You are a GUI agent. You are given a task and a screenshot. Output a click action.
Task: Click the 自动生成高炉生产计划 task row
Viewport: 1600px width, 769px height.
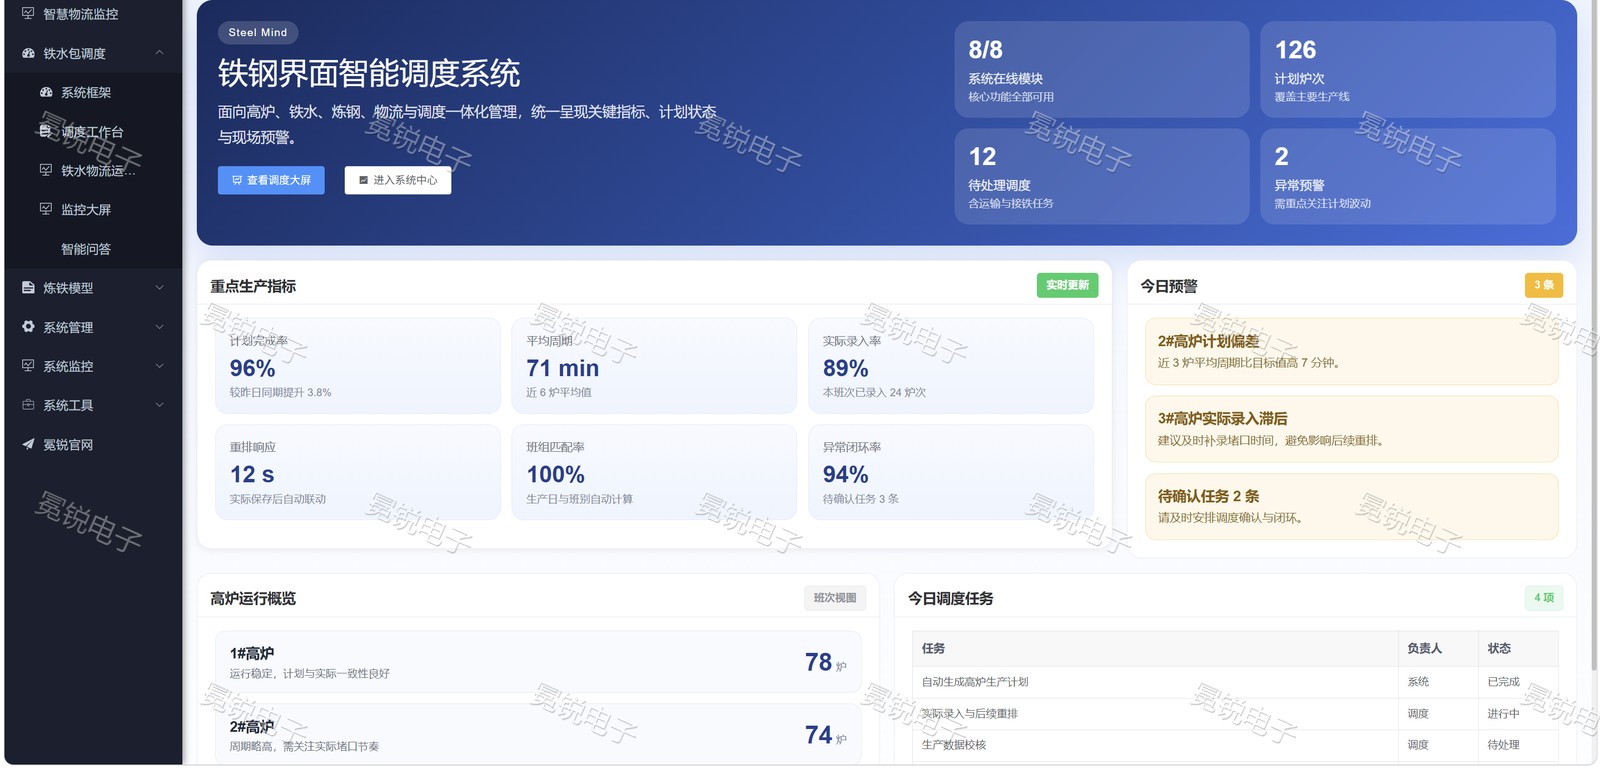tap(1235, 682)
